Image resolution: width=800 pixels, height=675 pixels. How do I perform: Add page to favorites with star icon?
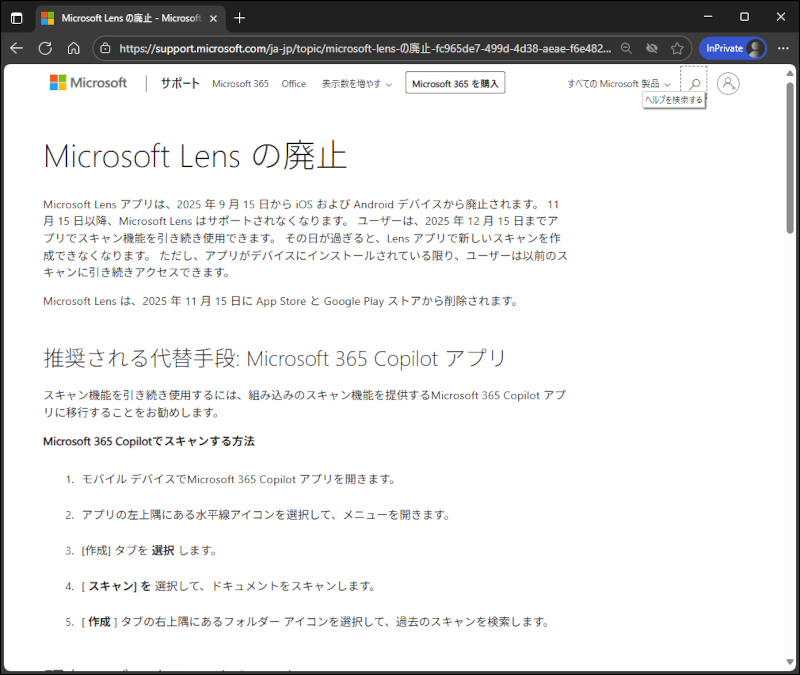tap(677, 48)
